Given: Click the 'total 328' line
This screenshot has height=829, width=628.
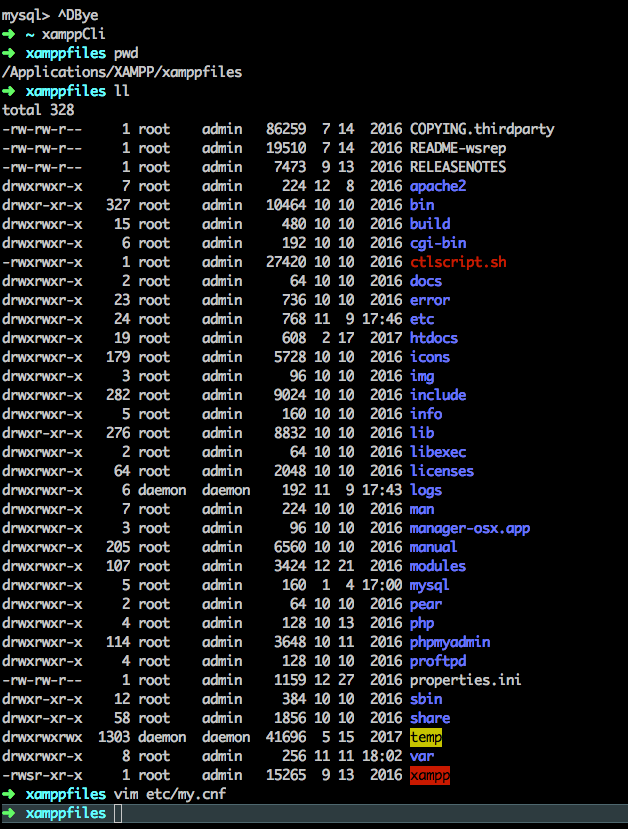Looking at the screenshot, I should [38, 110].
